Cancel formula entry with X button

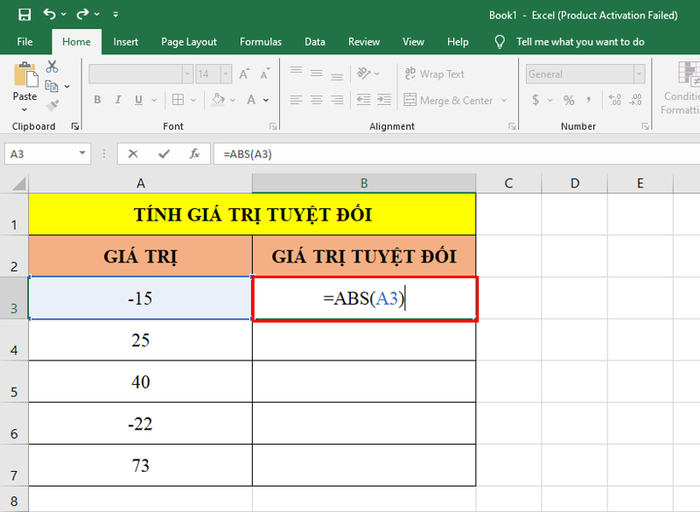pos(133,154)
